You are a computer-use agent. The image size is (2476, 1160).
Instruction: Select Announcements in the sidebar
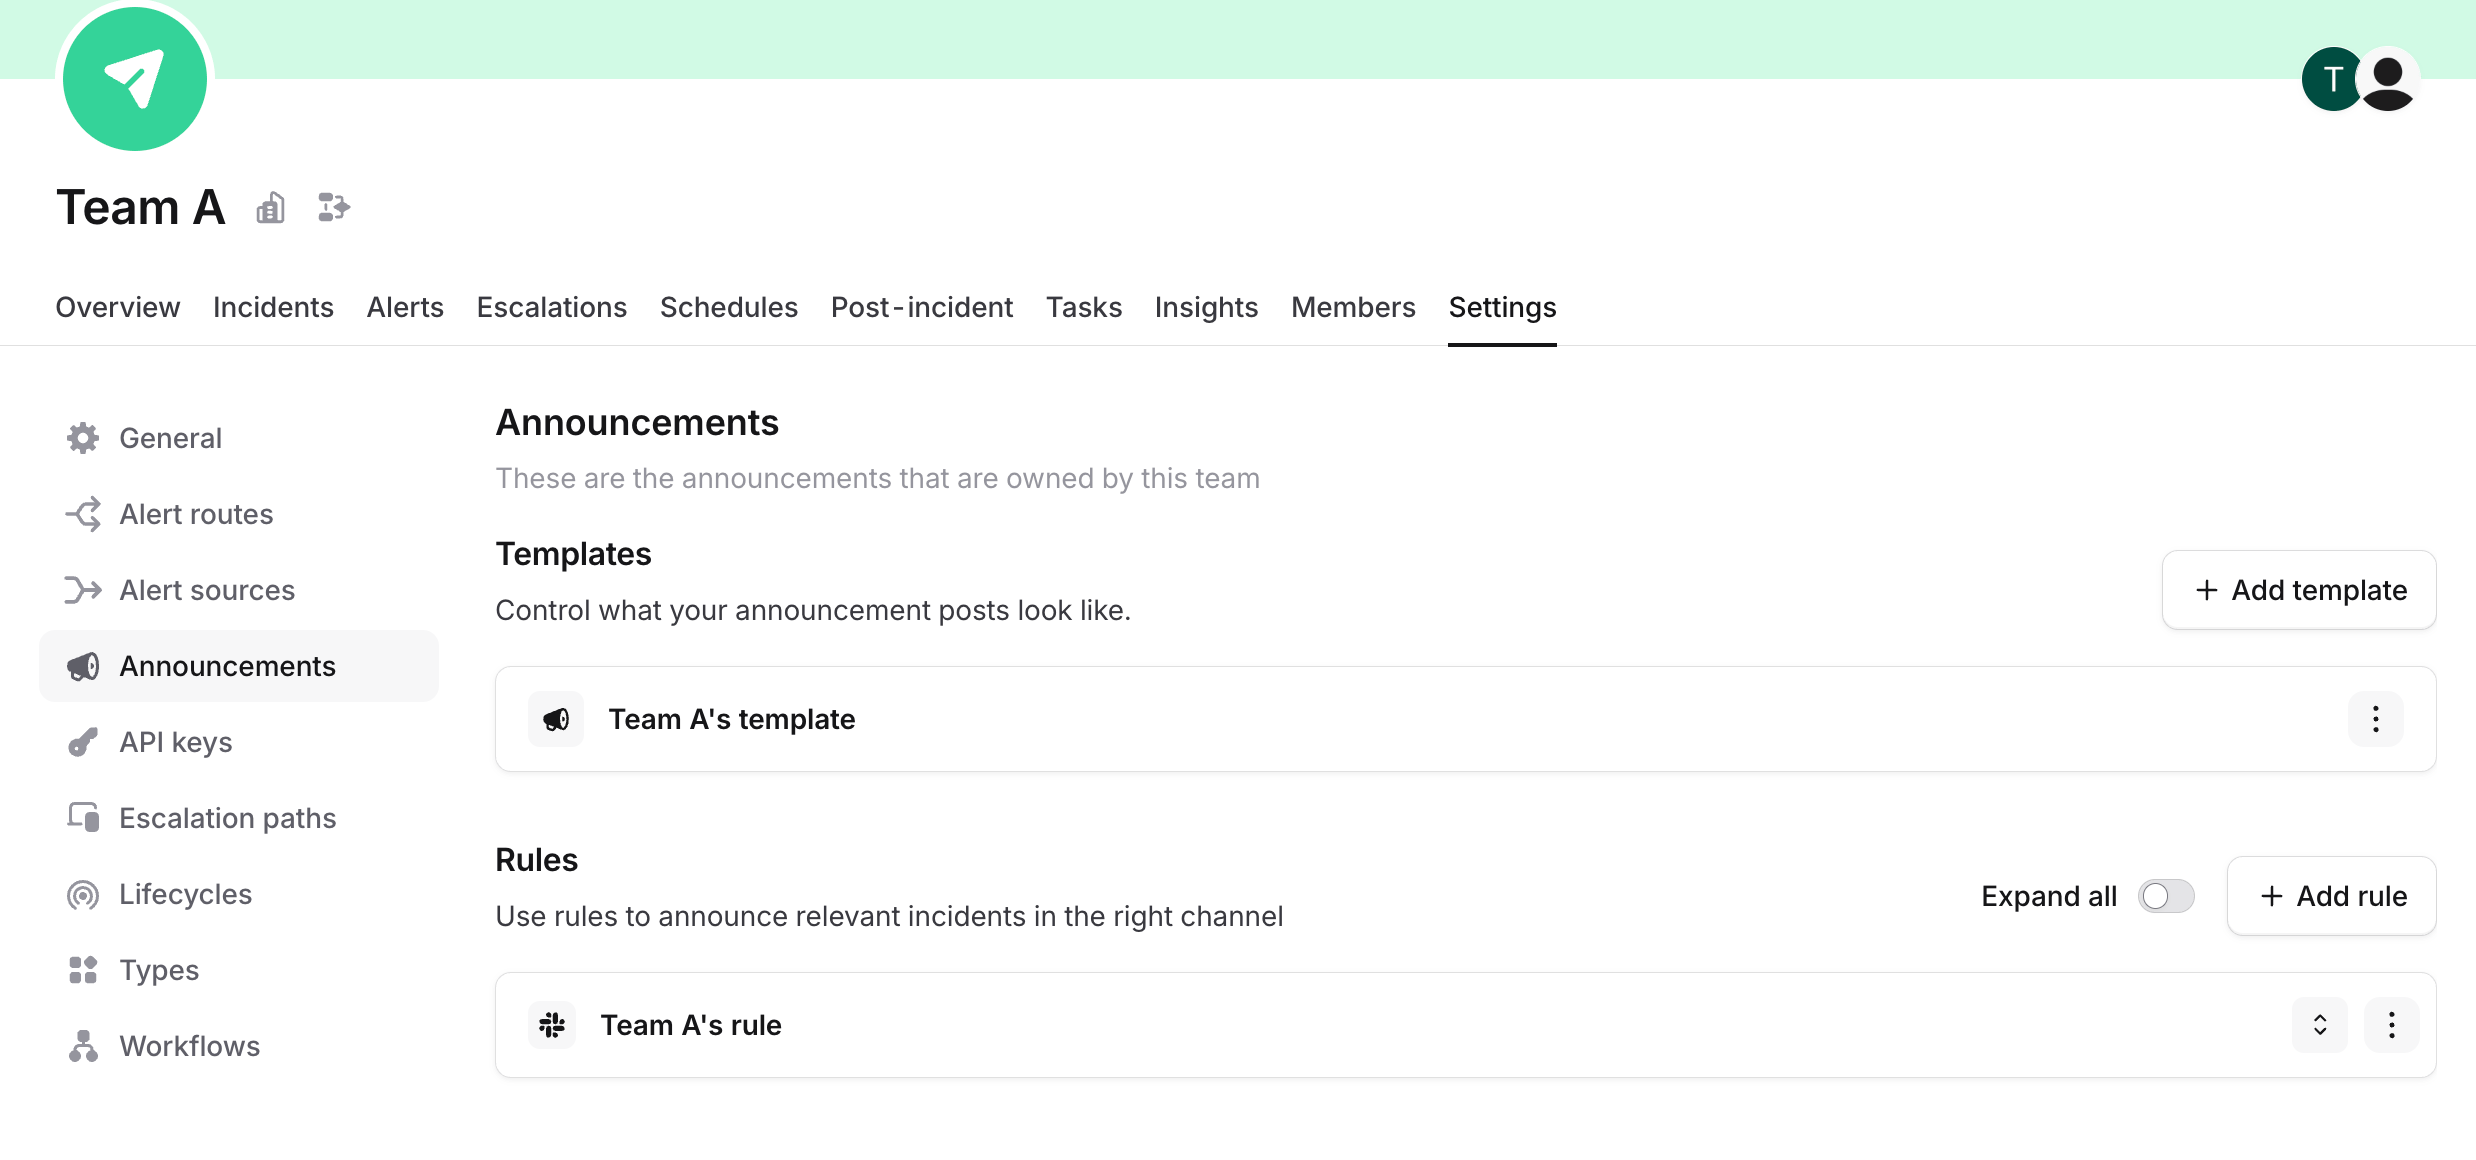[x=239, y=666]
